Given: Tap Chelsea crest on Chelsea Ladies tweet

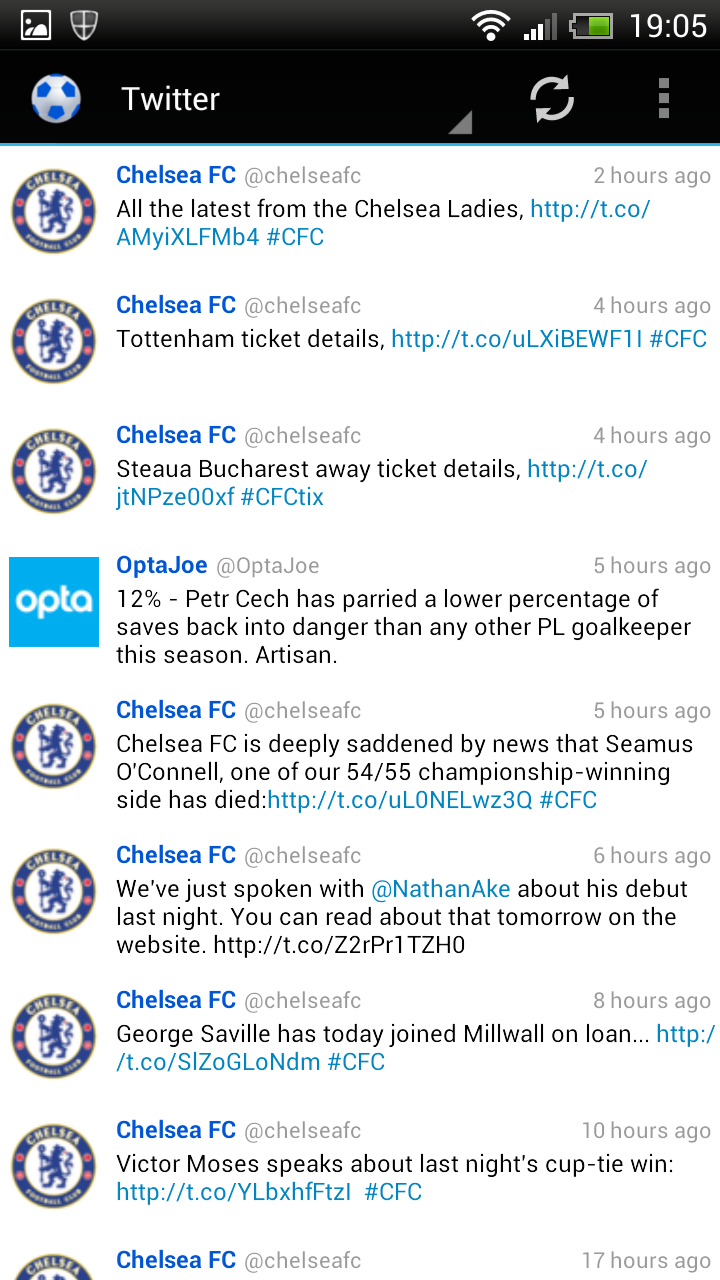Looking at the screenshot, I should [54, 210].
